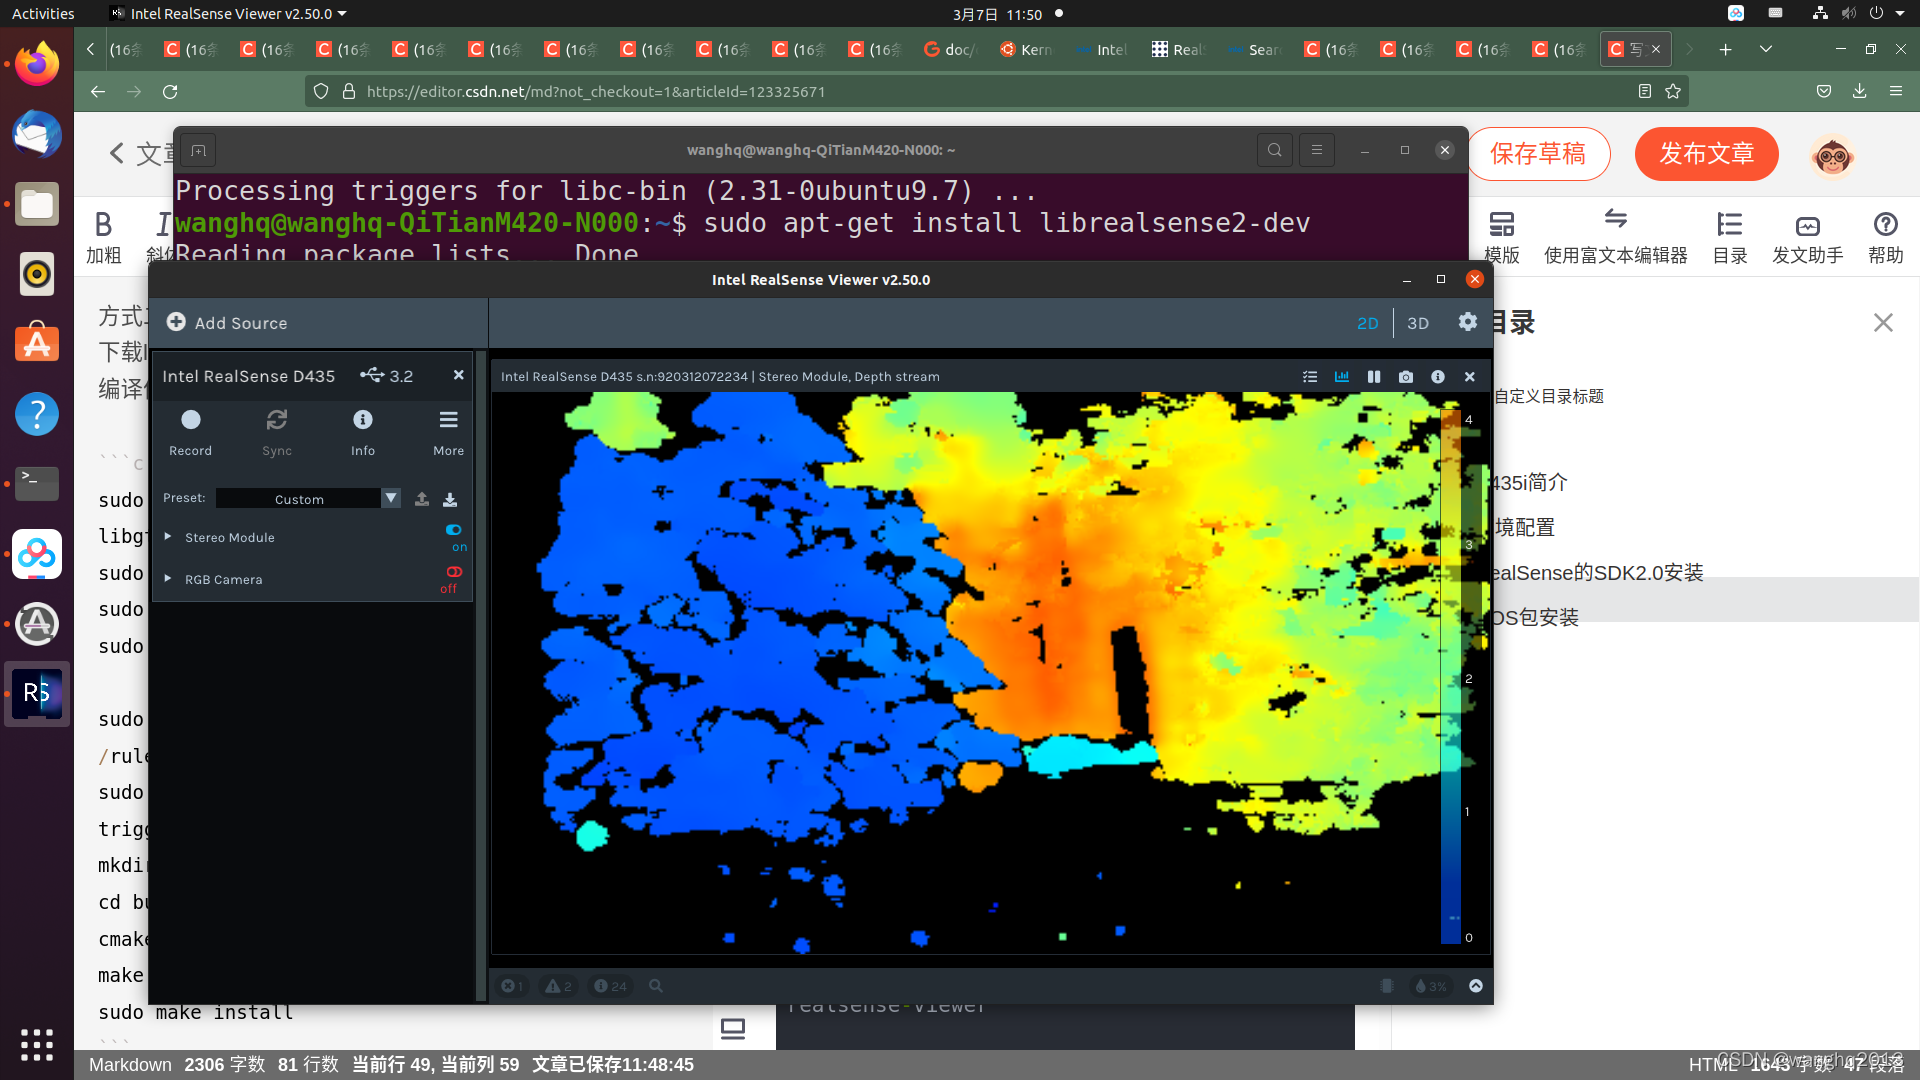Click the 3% usage indicator
The width and height of the screenshot is (1920, 1080).
1431,986
